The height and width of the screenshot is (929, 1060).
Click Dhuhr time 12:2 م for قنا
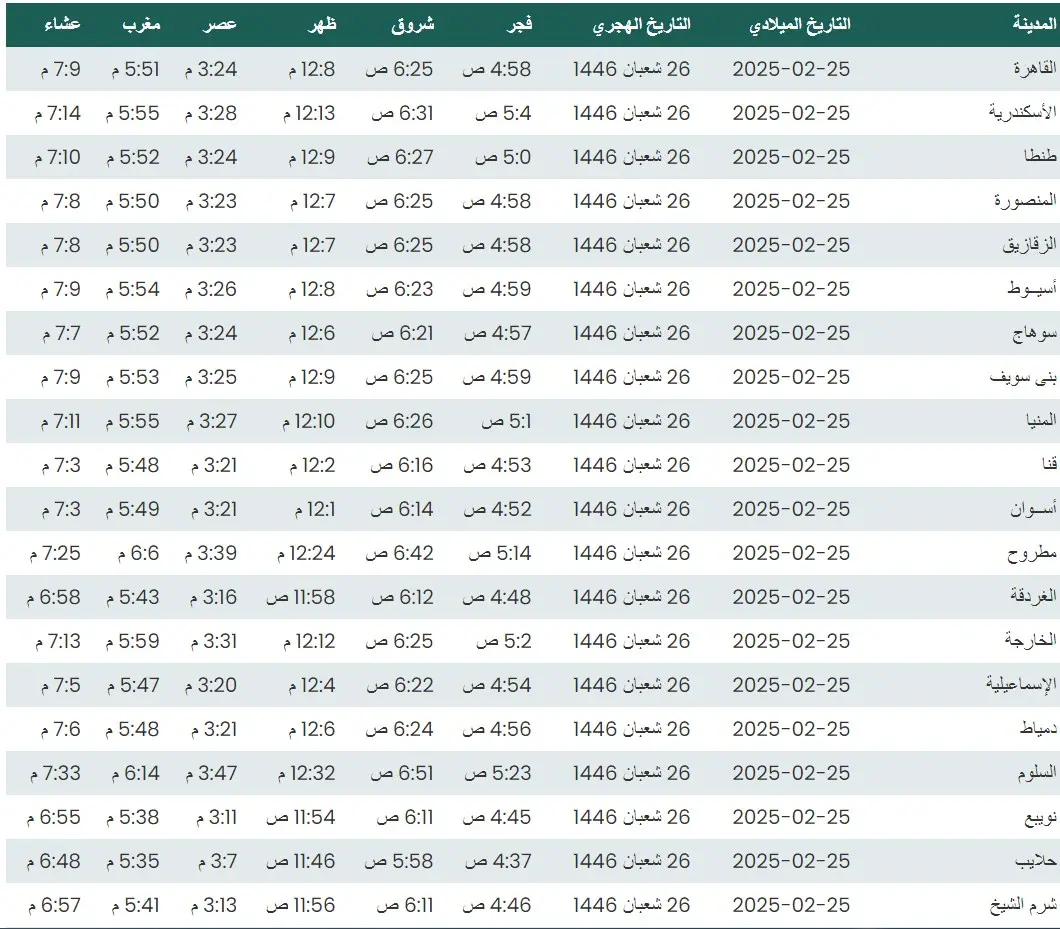(312, 464)
